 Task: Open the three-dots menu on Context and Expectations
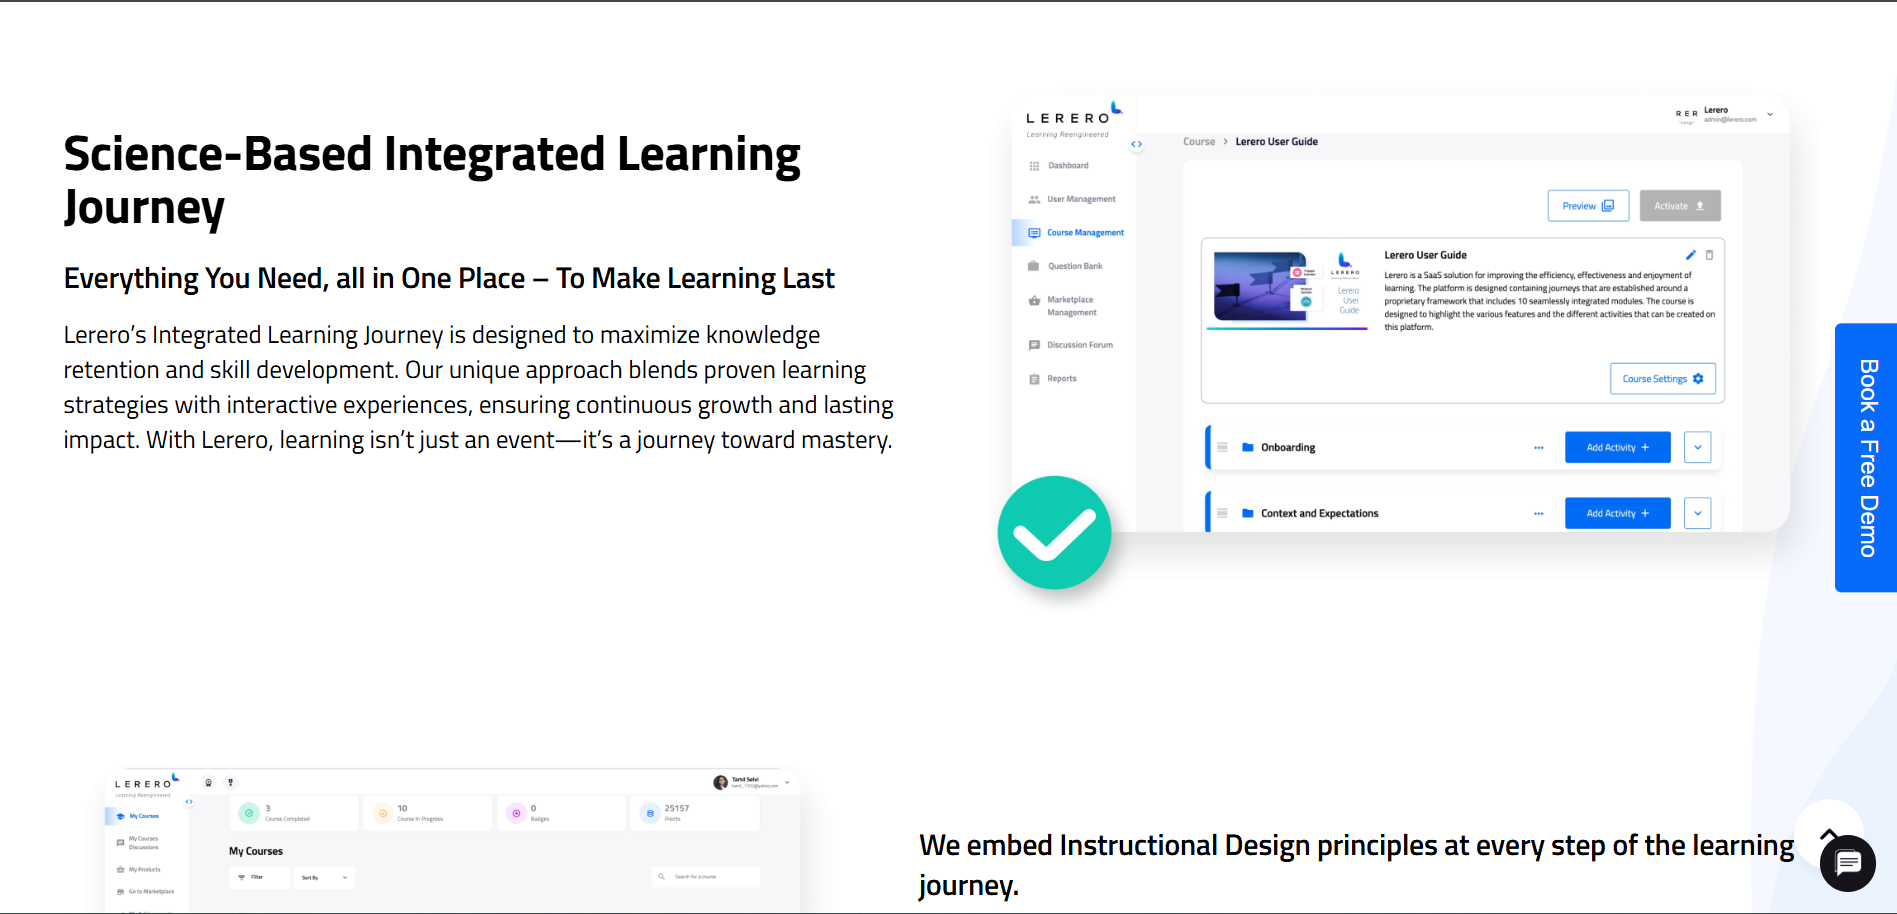pyautogui.click(x=1538, y=514)
